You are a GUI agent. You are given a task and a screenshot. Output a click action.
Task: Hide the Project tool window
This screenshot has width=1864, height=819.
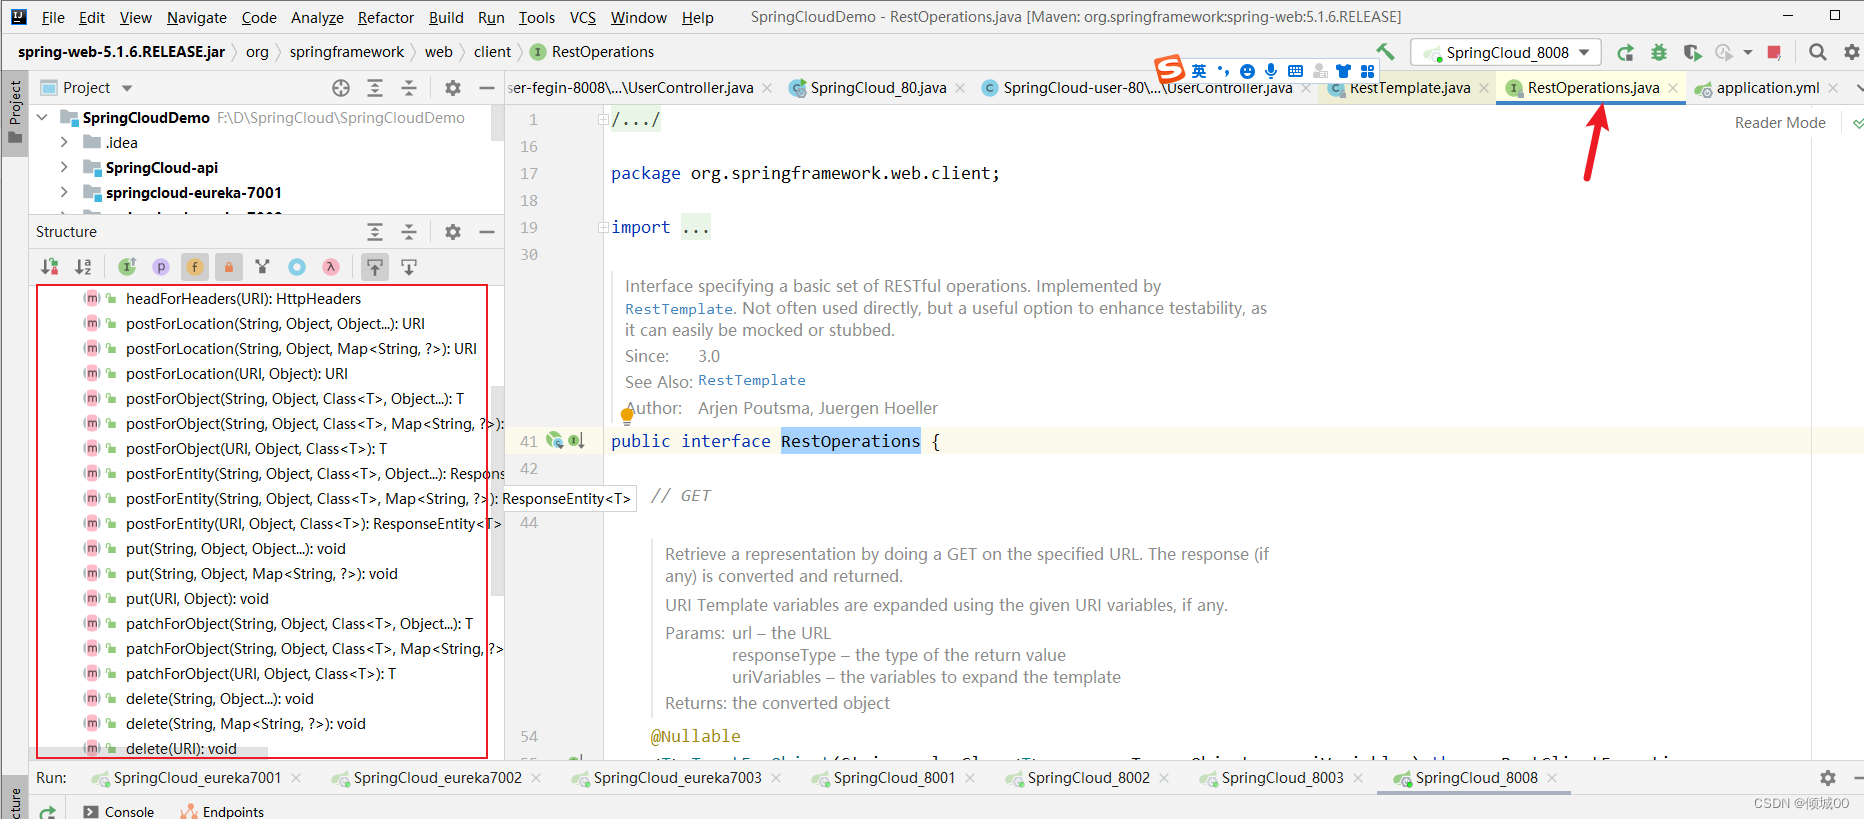(x=487, y=88)
